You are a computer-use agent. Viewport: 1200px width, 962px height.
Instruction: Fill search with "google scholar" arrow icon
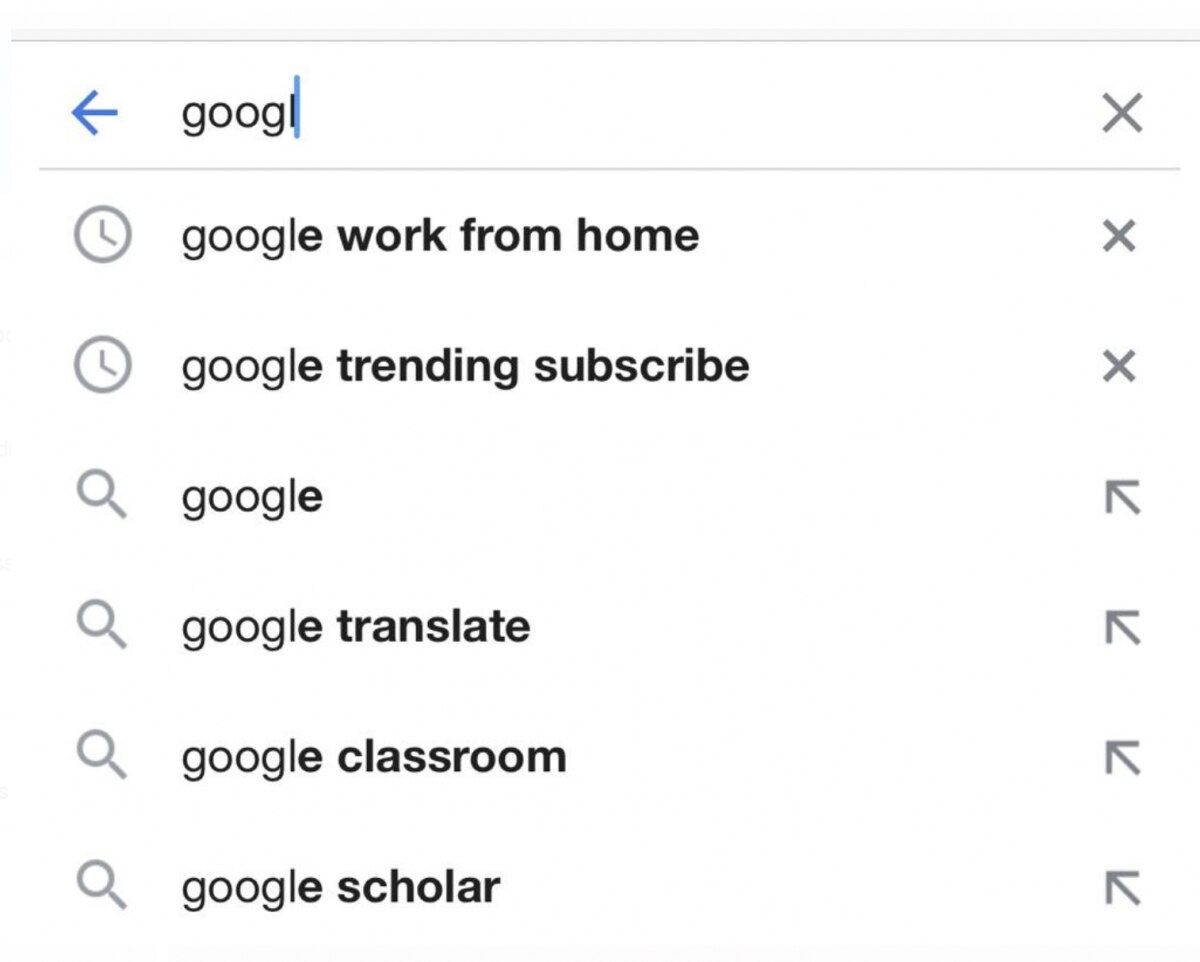tap(1121, 887)
